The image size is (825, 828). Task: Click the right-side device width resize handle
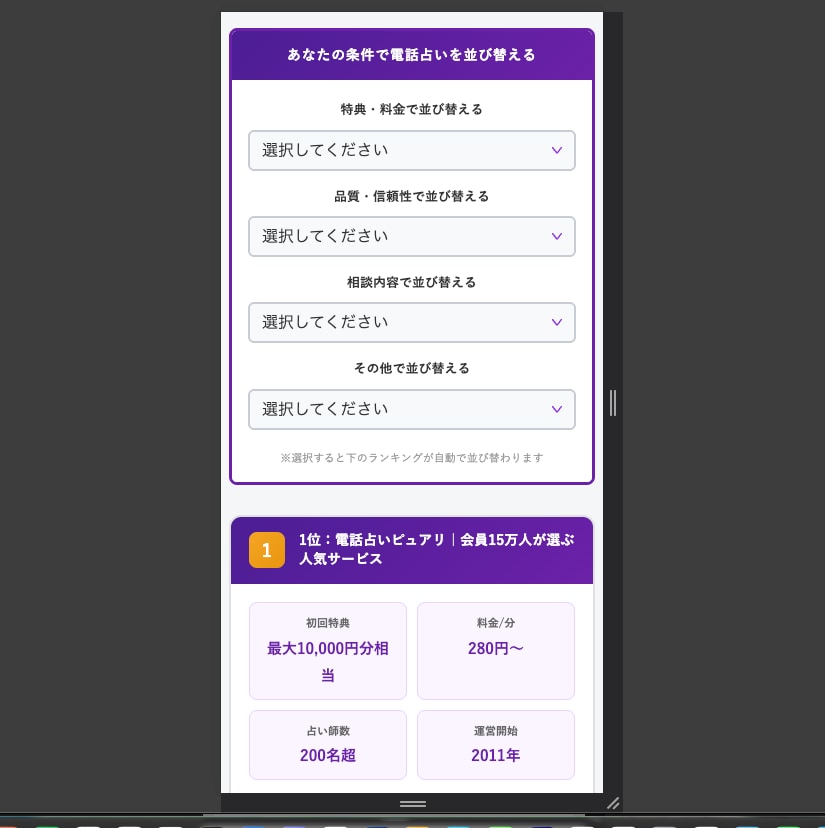pos(613,403)
